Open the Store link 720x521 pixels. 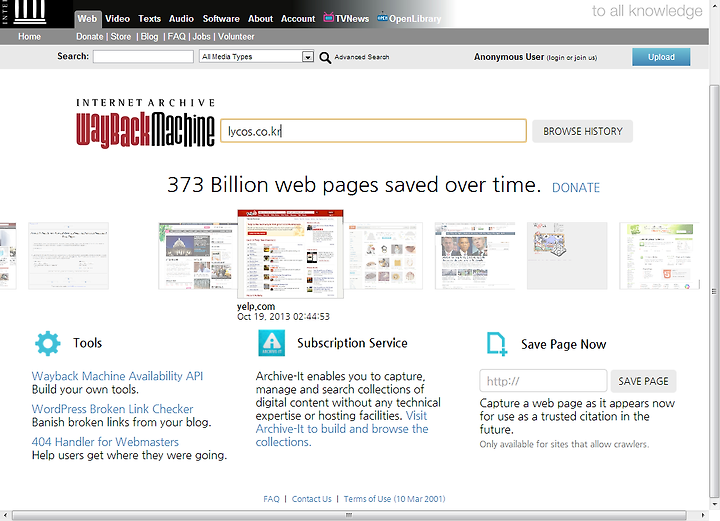point(121,36)
